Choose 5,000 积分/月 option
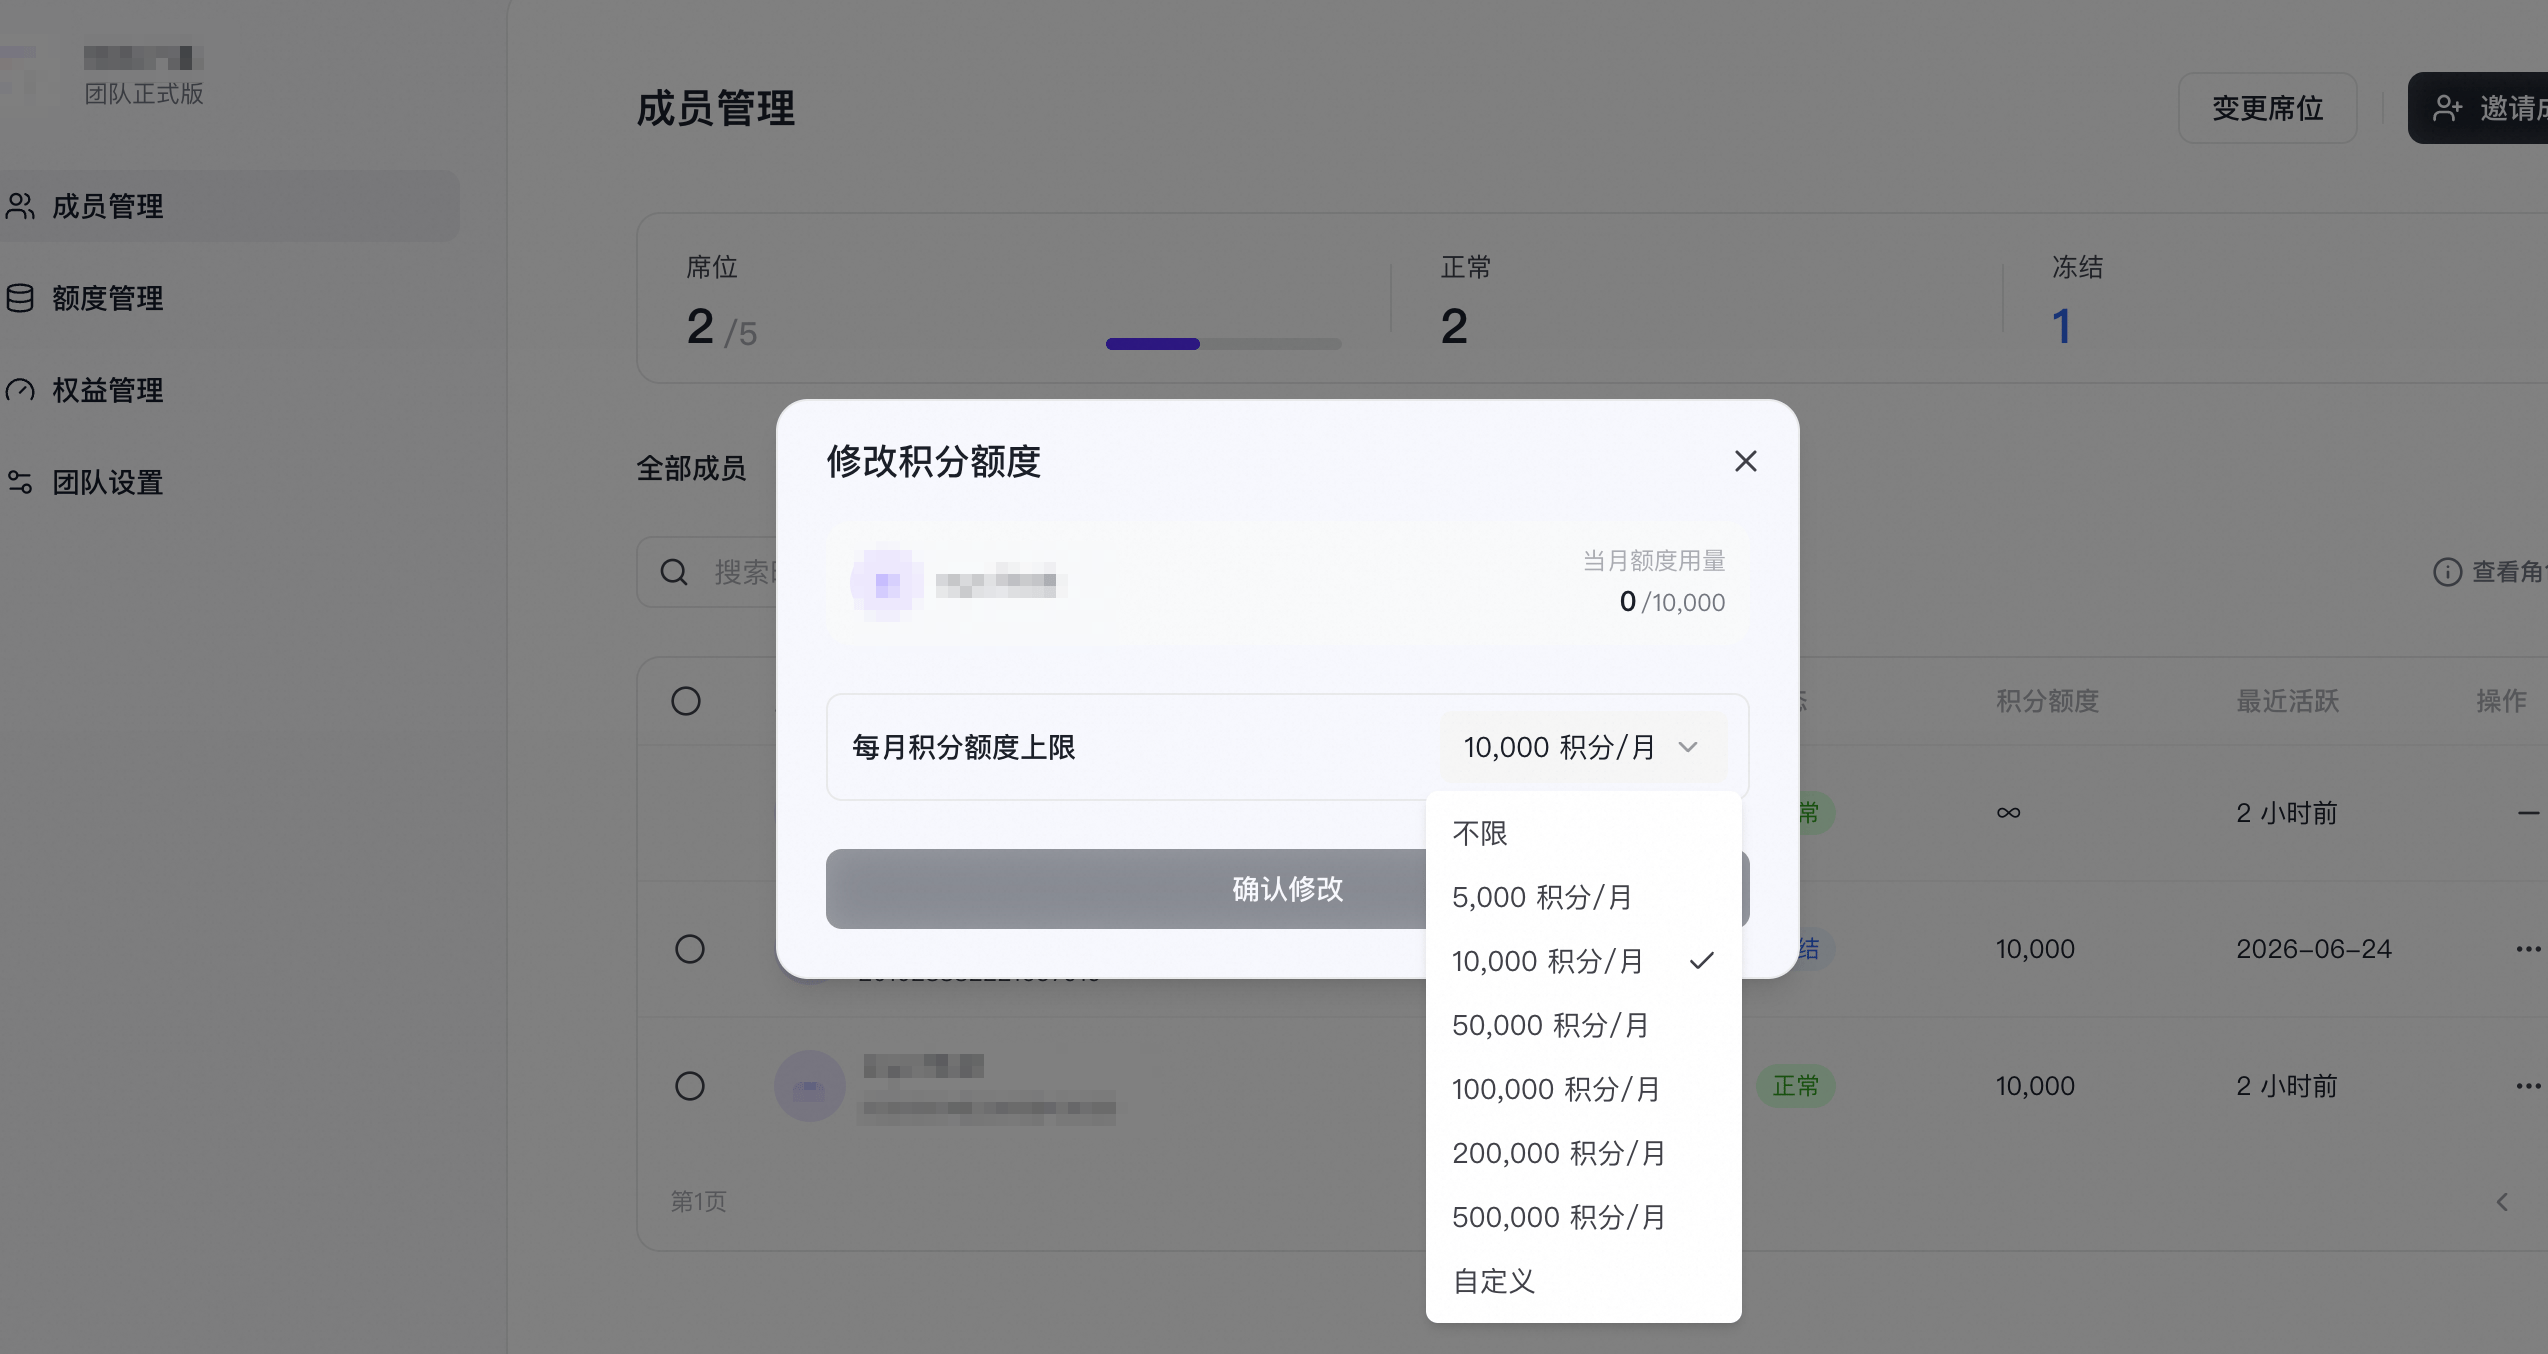Viewport: 2548px width, 1354px height. [1583, 897]
